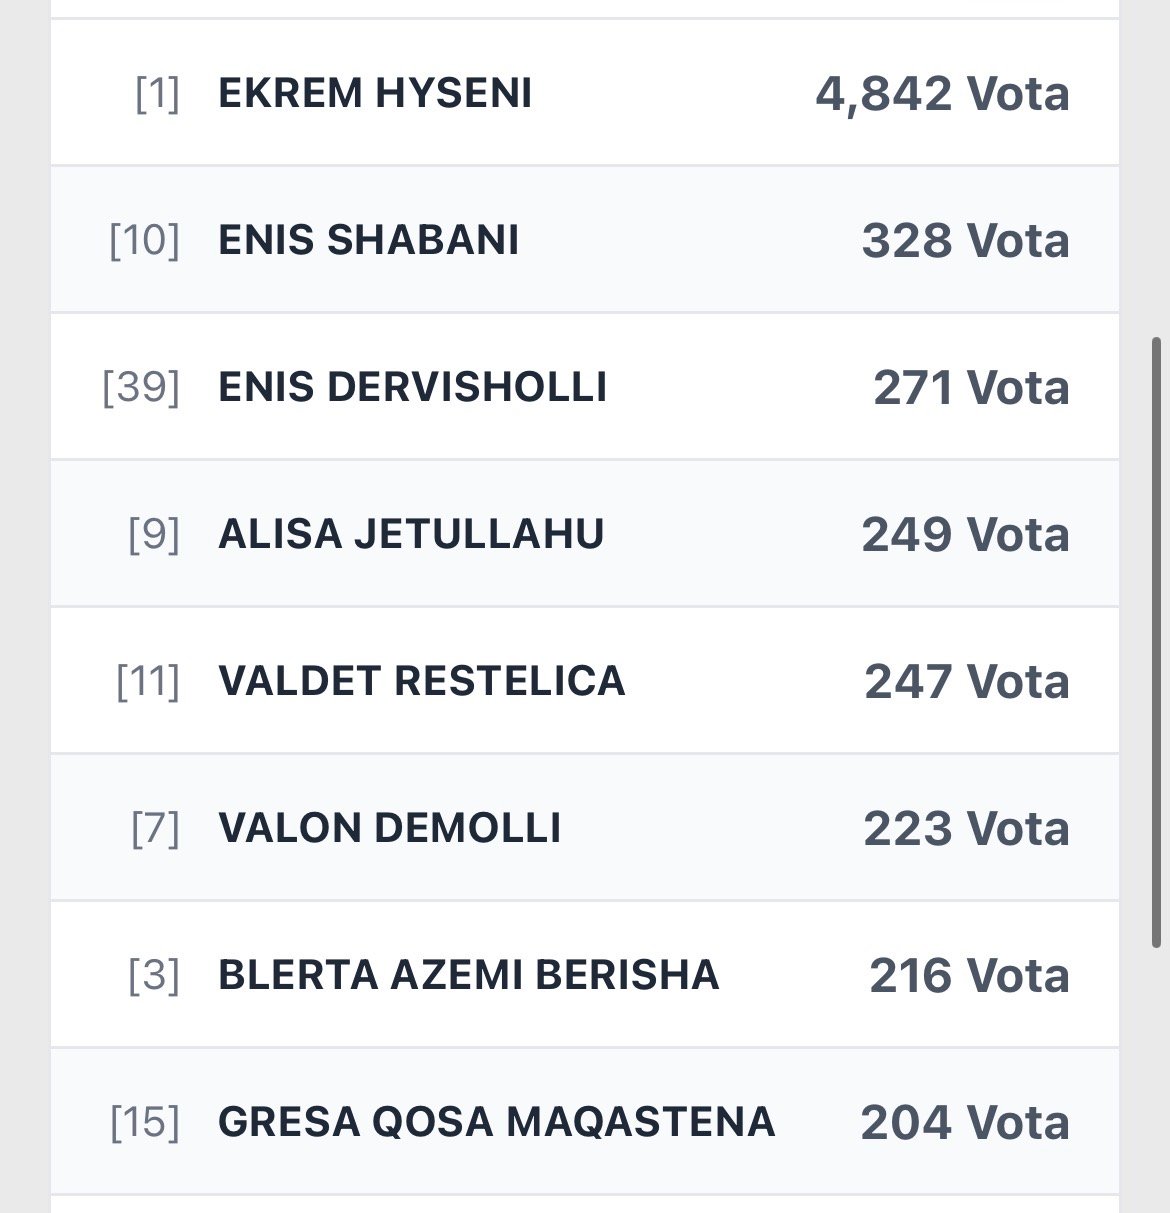This screenshot has height=1213, width=1170.
Task: Click Blerta Azemi Berisha's name
Action: pyautogui.click(x=468, y=975)
